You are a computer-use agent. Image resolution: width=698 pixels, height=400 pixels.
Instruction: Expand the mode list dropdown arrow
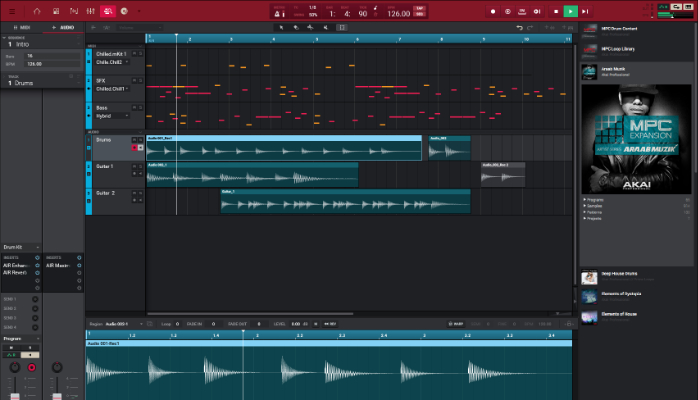(139, 11)
